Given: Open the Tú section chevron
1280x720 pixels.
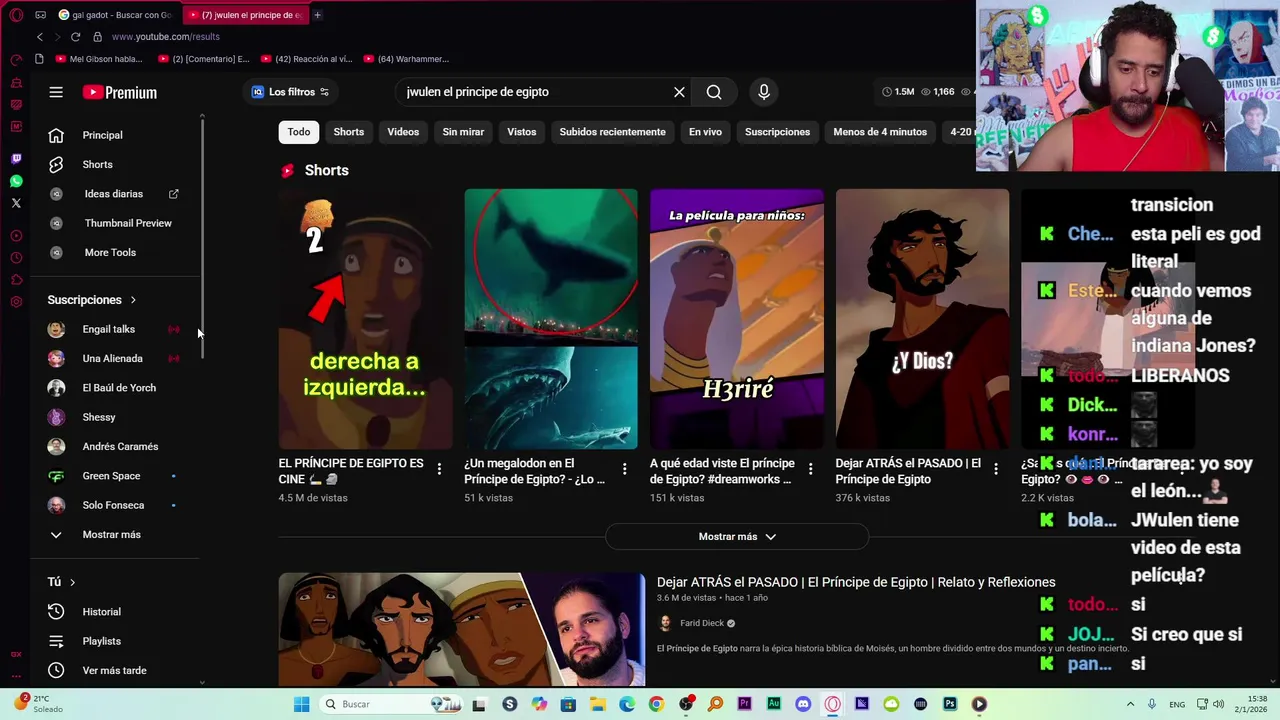Looking at the screenshot, I should [72, 582].
